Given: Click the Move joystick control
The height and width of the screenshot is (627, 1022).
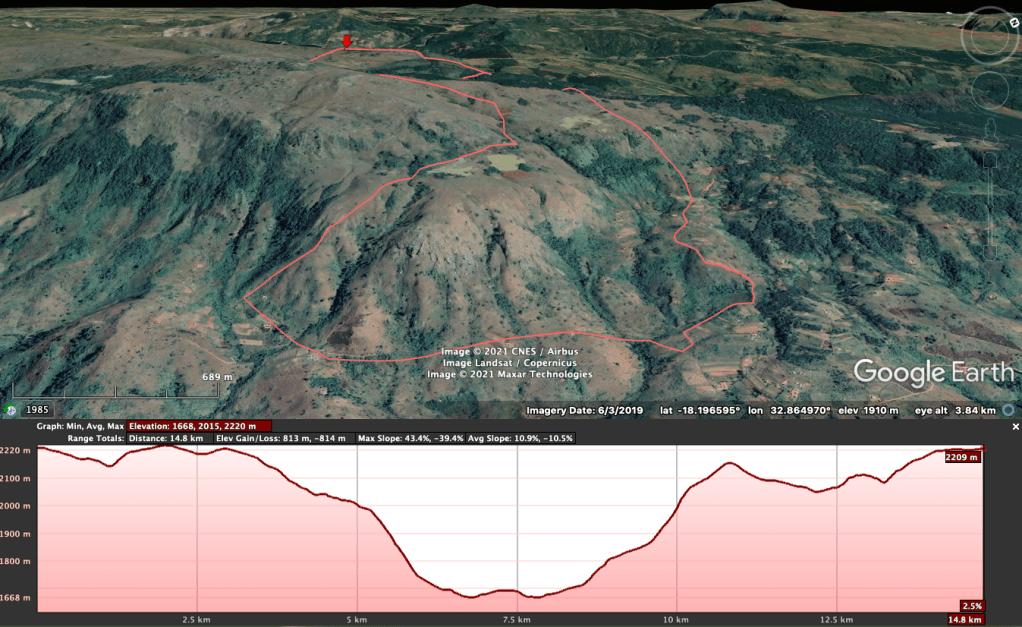Looking at the screenshot, I should coord(989,92).
